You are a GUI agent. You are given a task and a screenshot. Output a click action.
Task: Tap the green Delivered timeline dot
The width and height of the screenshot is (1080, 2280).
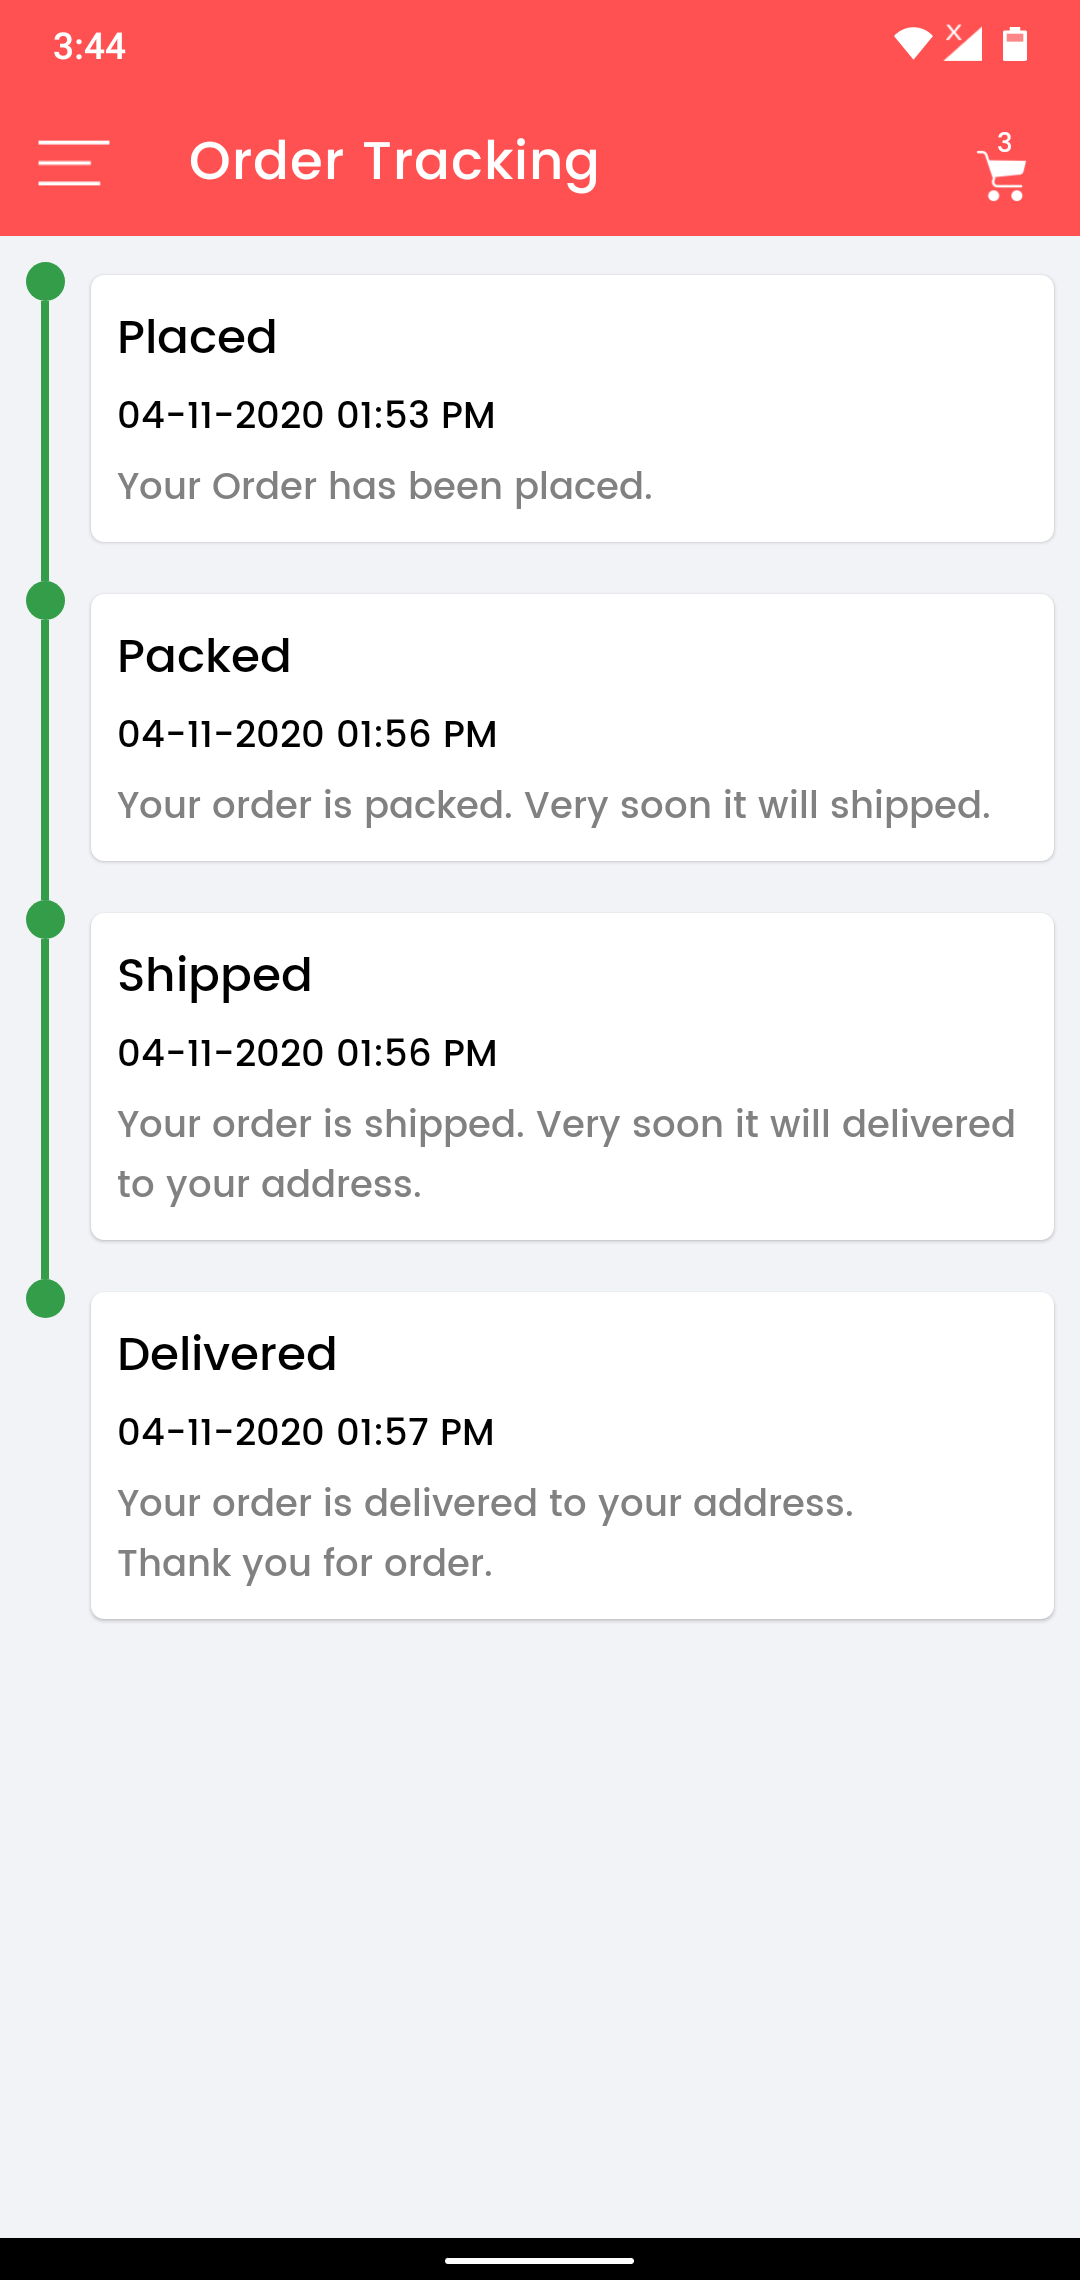pos(45,1298)
